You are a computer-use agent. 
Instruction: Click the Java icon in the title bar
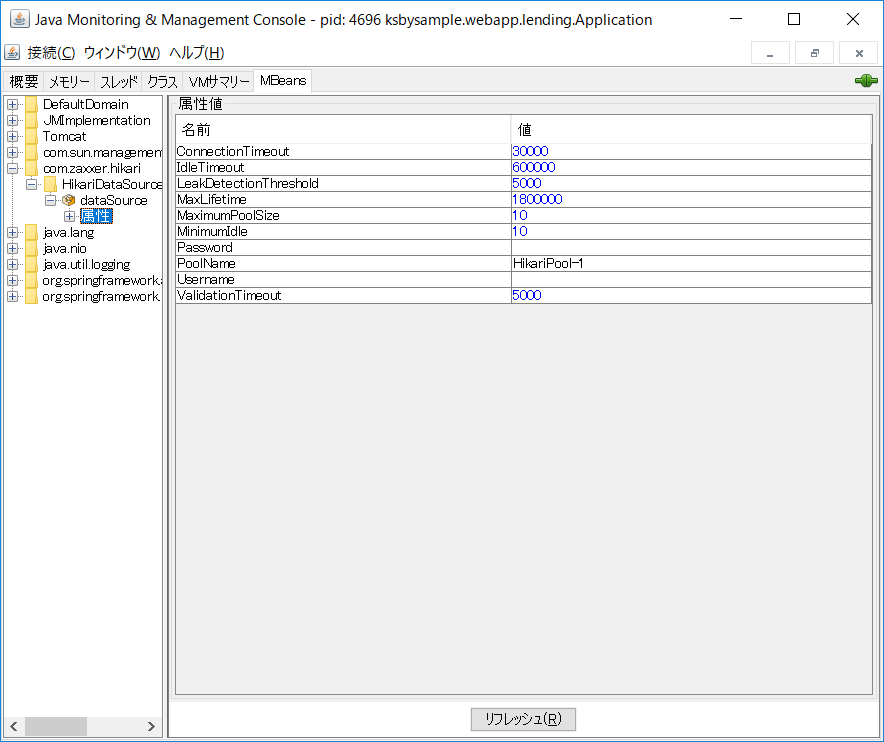[20, 19]
